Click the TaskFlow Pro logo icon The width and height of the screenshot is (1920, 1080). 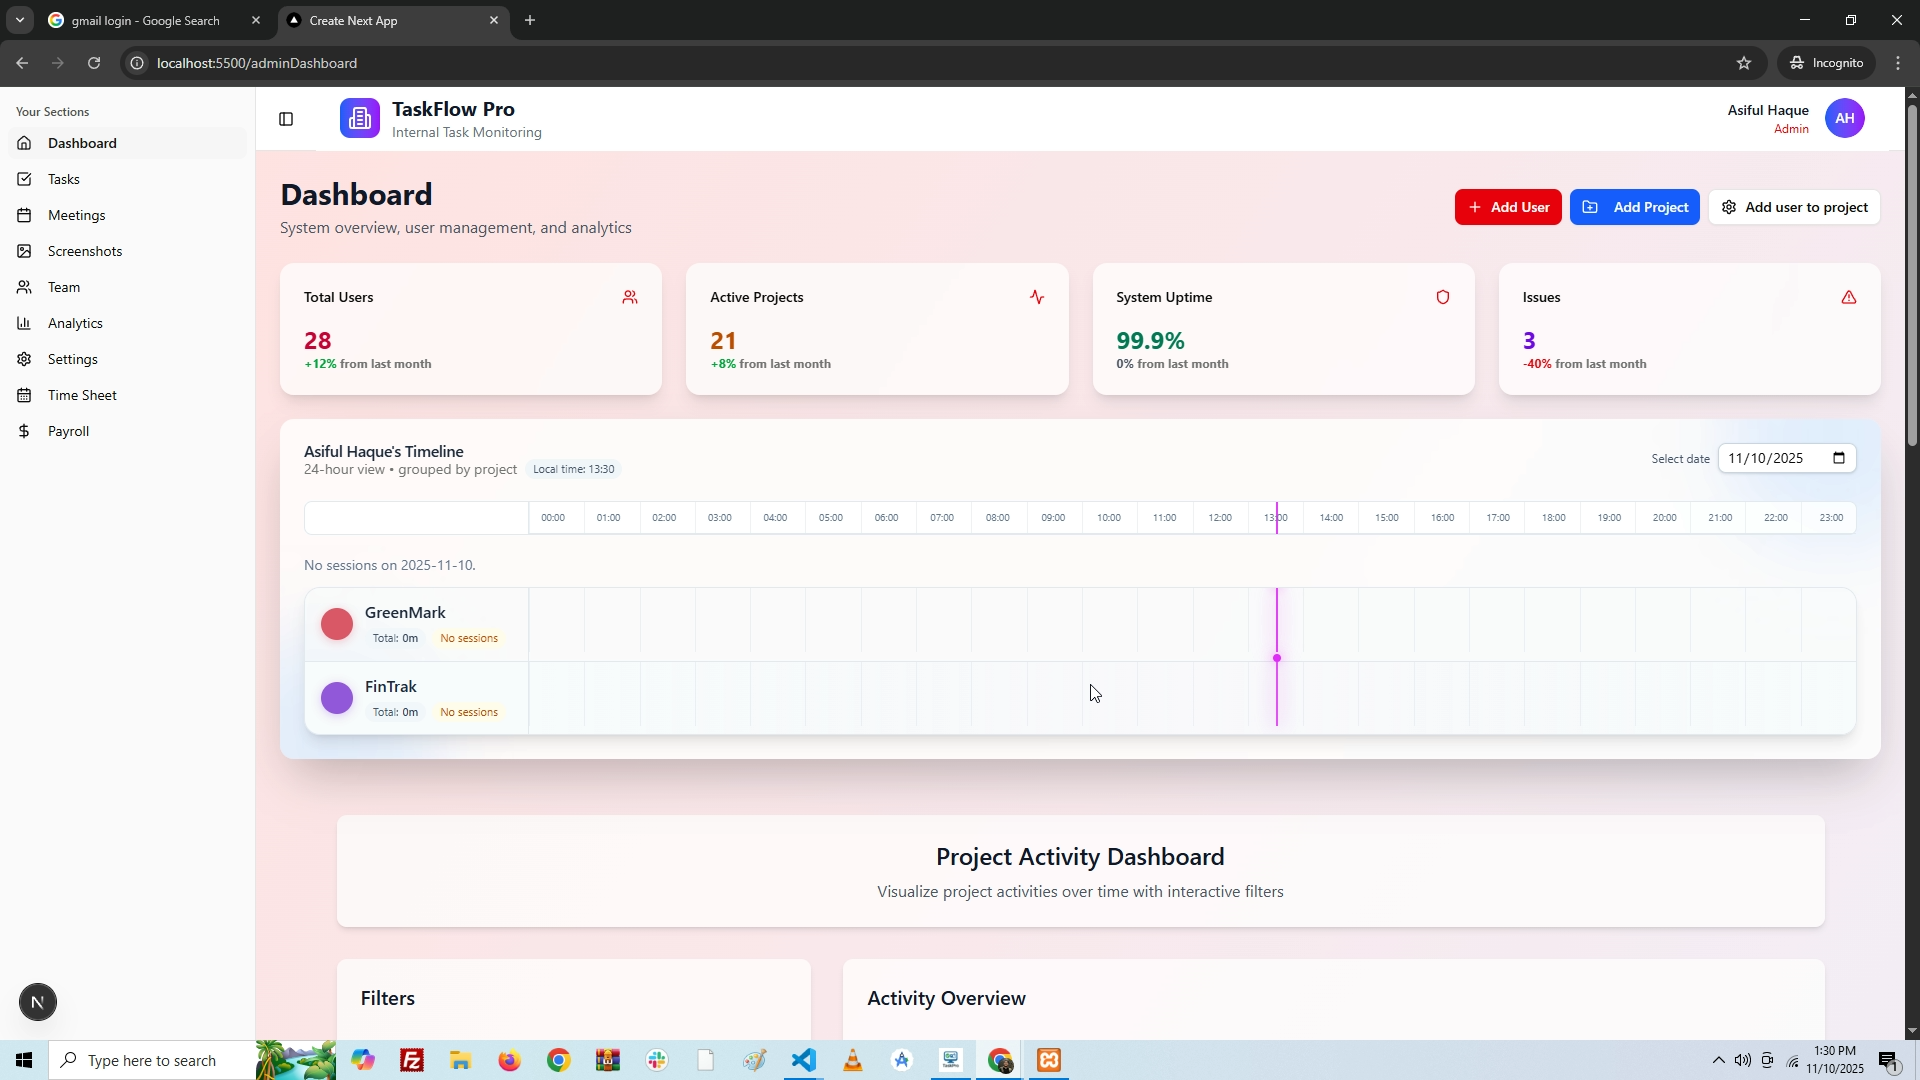coord(359,119)
